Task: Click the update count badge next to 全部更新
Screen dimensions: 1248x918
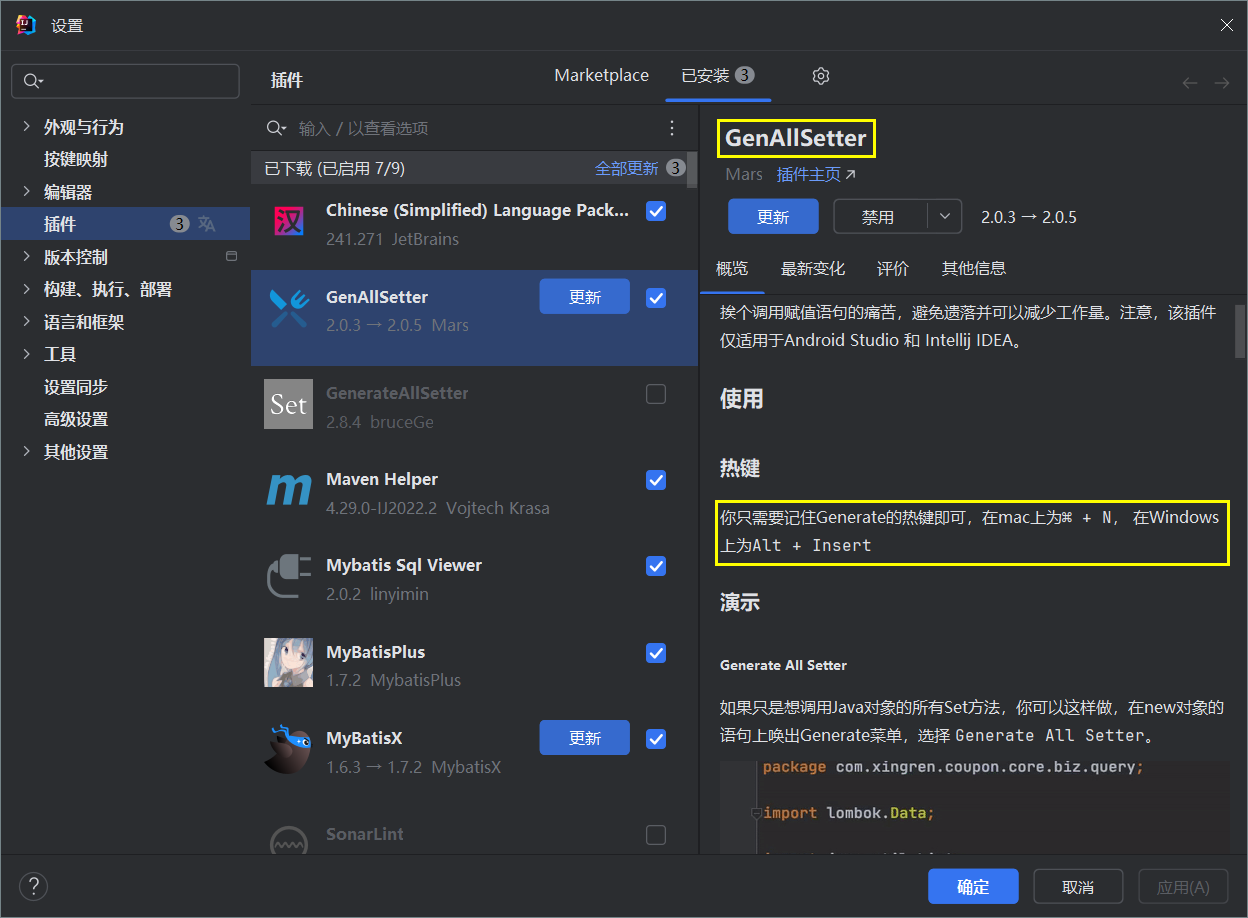Action: coord(675,168)
